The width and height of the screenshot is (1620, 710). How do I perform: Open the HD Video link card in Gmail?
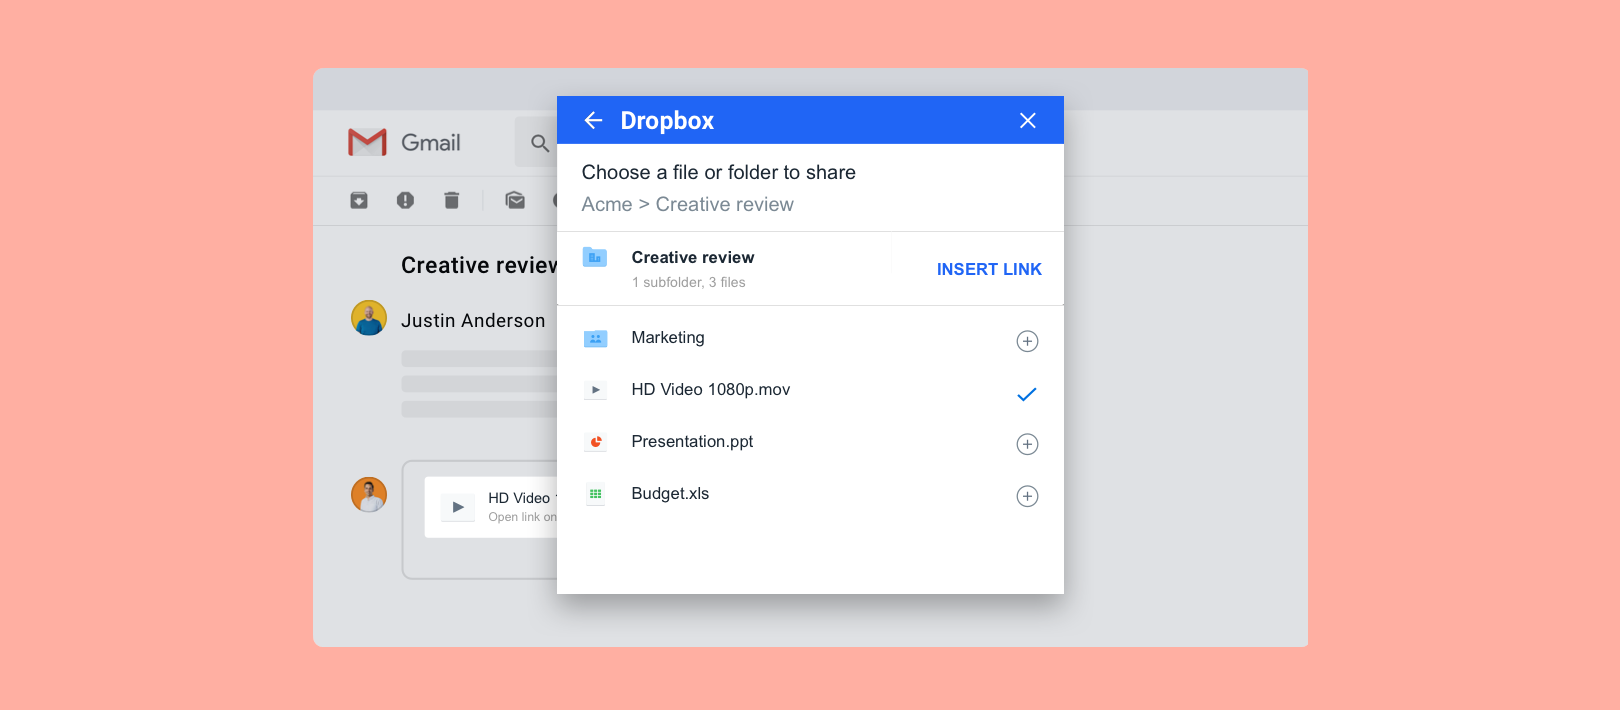coord(491,507)
